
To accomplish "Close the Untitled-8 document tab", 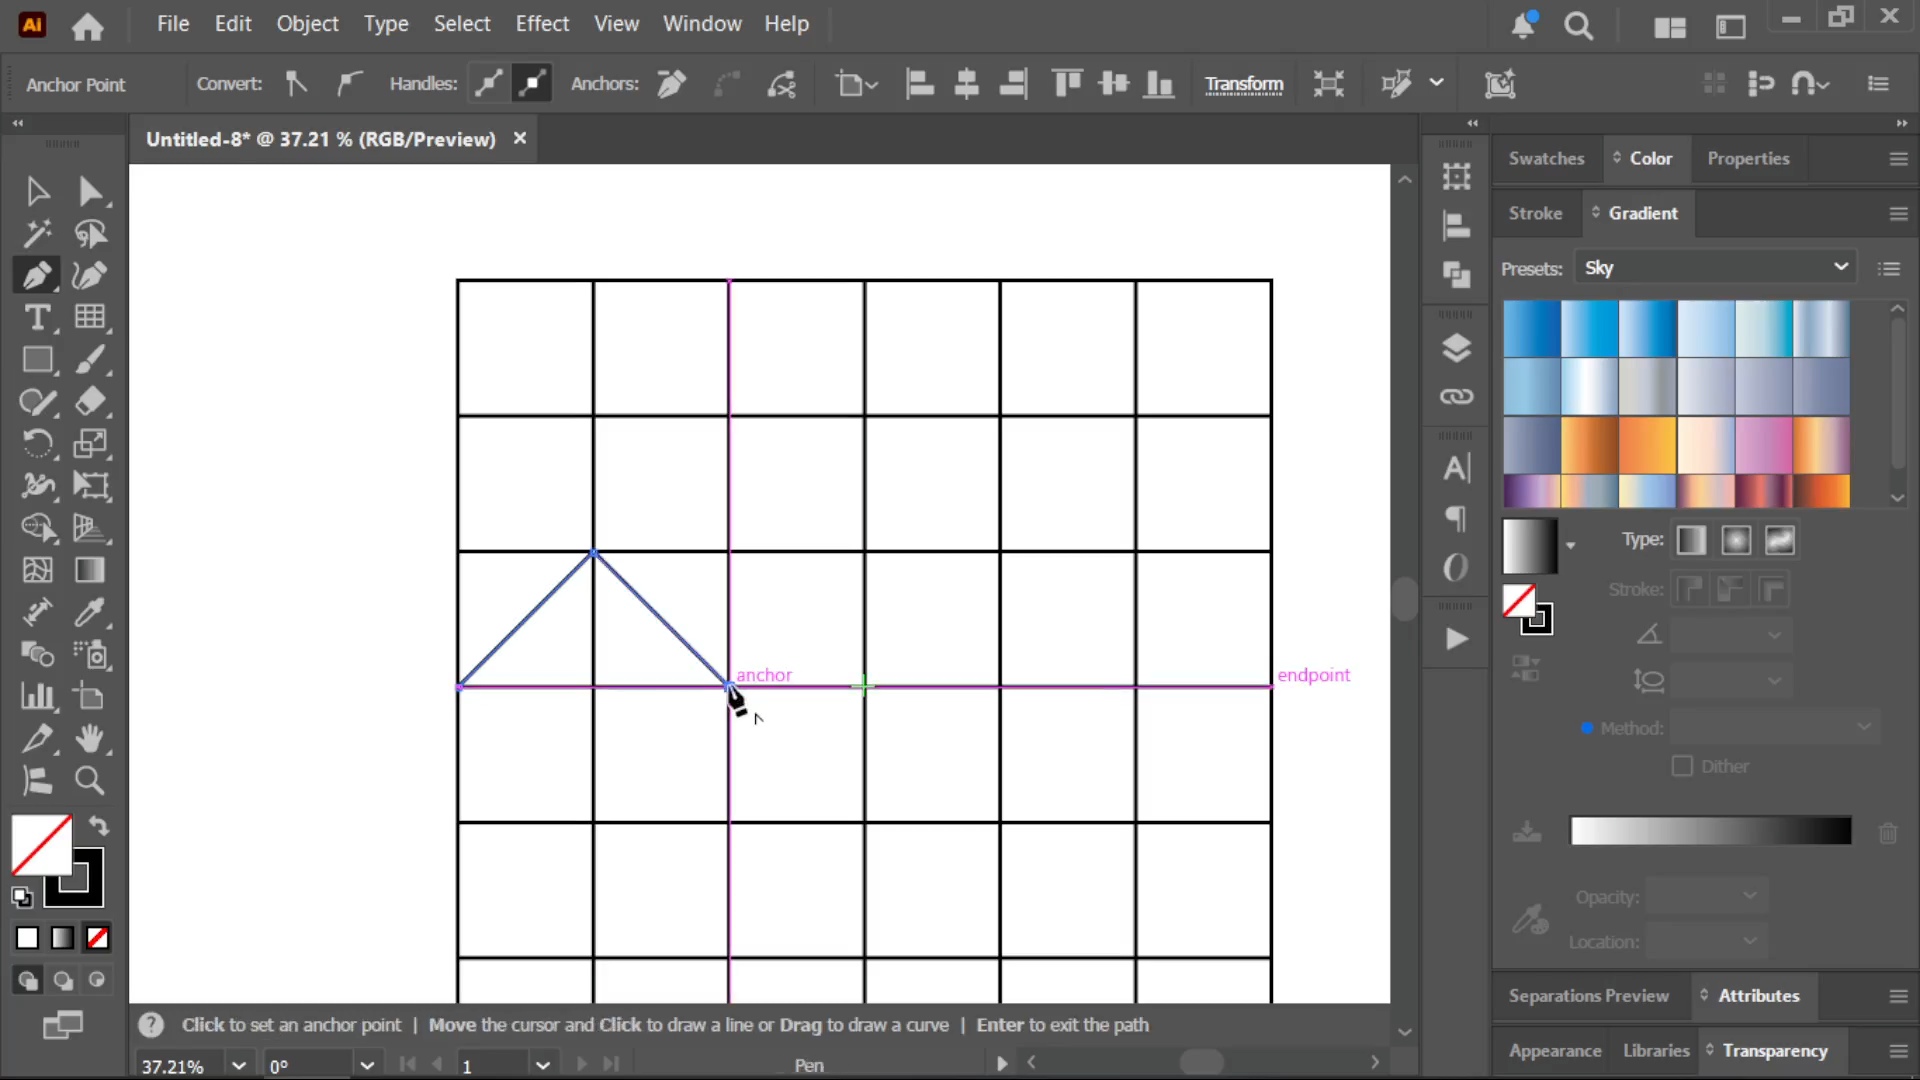I will [519, 138].
